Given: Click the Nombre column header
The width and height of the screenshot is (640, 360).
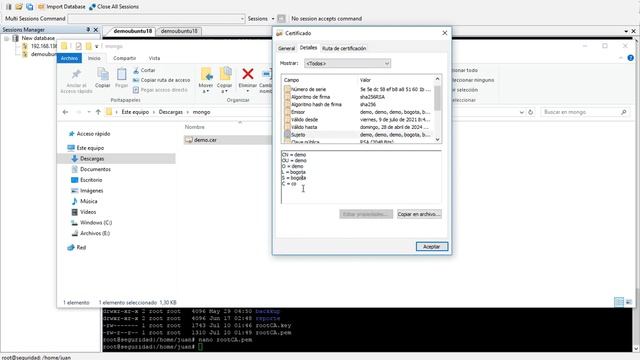Looking at the screenshot, I should 195,127.
